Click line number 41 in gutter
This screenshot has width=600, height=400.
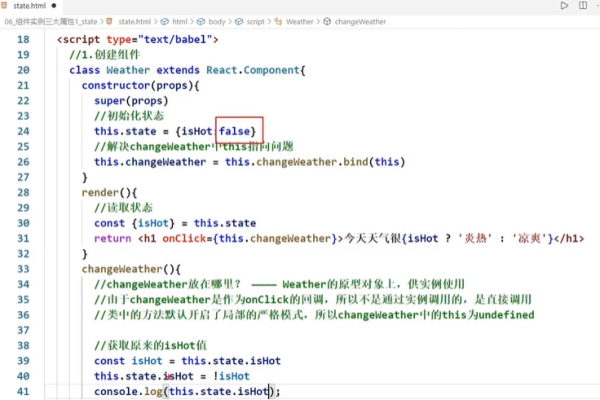point(23,392)
